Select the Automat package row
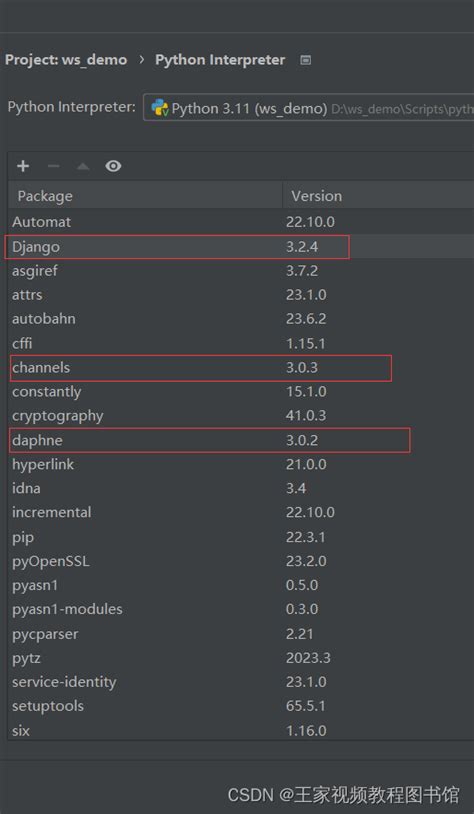The height and width of the screenshot is (814, 474). tap(241, 222)
